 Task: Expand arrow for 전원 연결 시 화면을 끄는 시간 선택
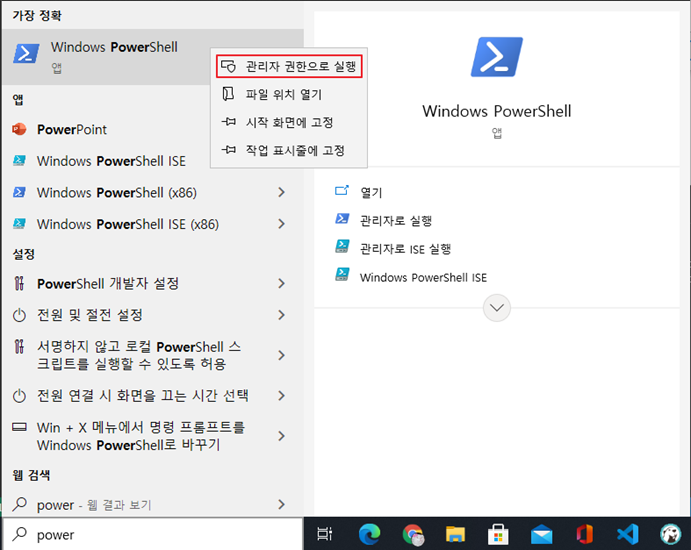(281, 396)
